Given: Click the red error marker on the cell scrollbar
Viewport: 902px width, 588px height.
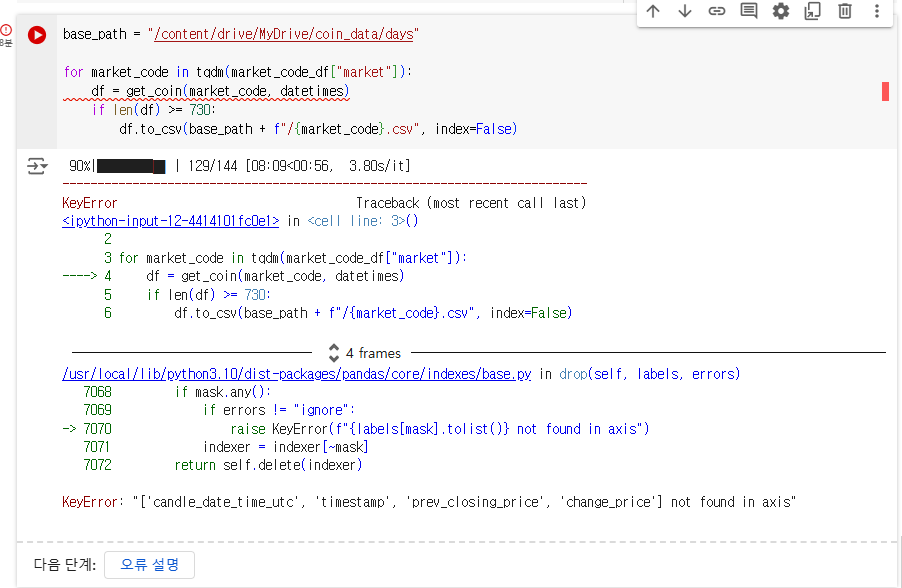Looking at the screenshot, I should pyautogui.click(x=885, y=91).
